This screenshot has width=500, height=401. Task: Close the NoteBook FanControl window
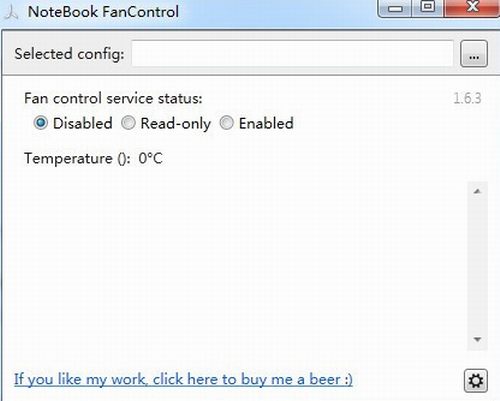click(472, 8)
